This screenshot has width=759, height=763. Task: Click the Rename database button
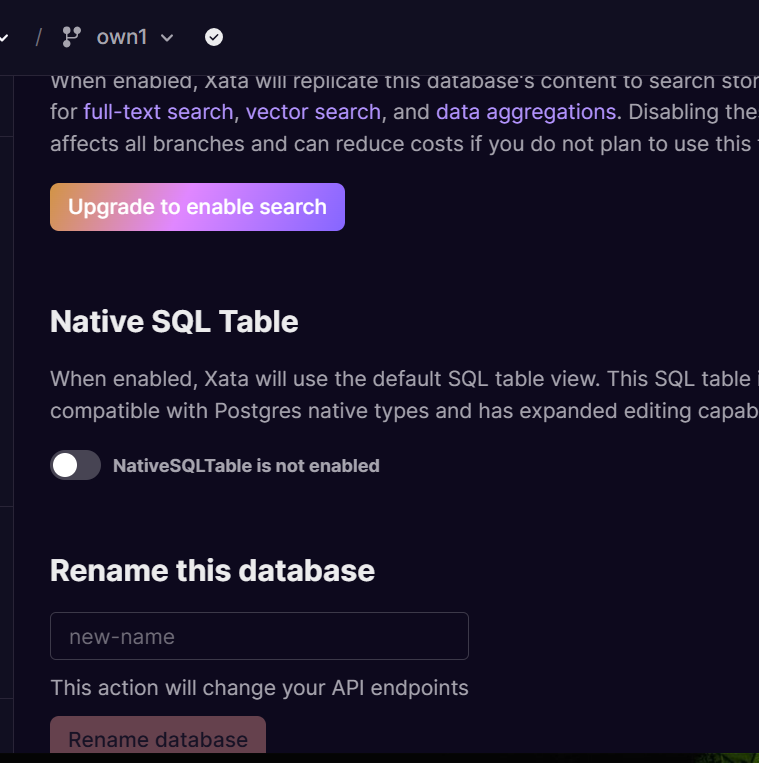158,738
